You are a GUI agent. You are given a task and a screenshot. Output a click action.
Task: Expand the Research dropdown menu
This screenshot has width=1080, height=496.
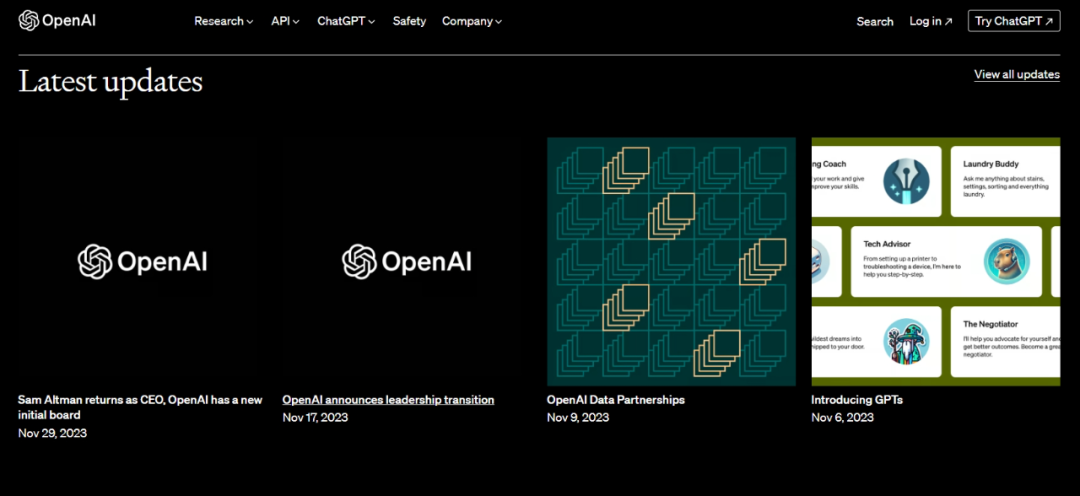click(223, 21)
